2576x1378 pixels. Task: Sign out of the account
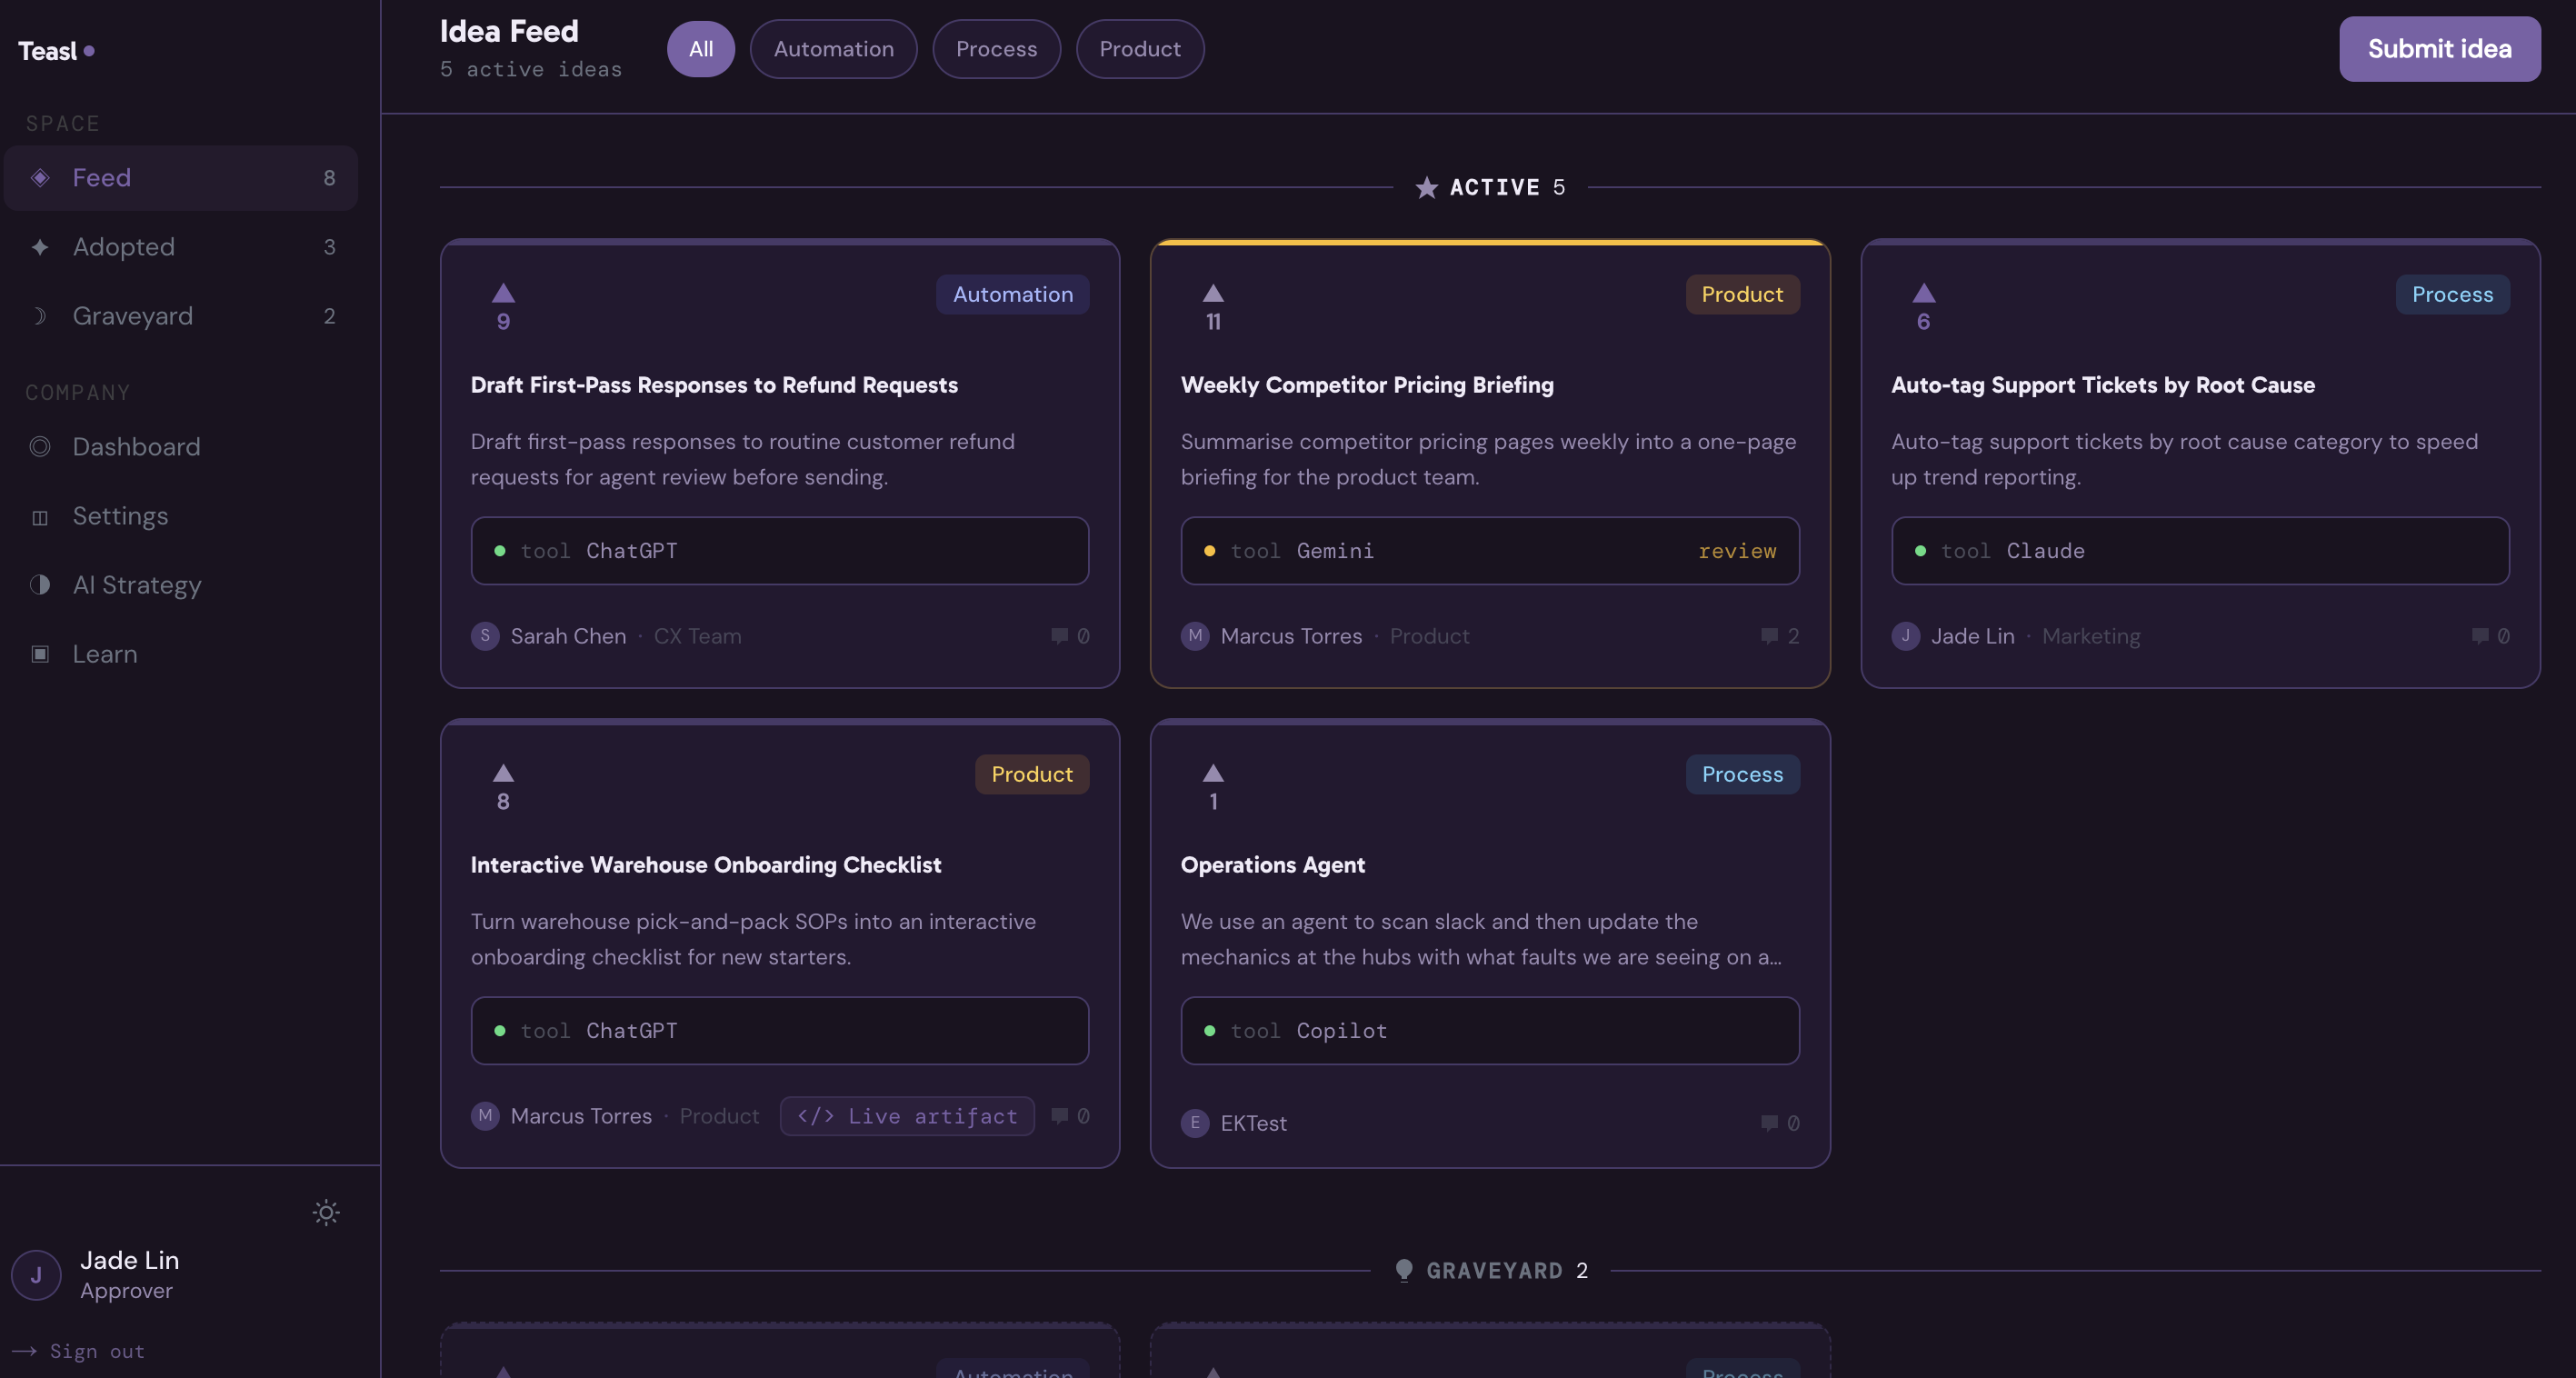click(79, 1351)
